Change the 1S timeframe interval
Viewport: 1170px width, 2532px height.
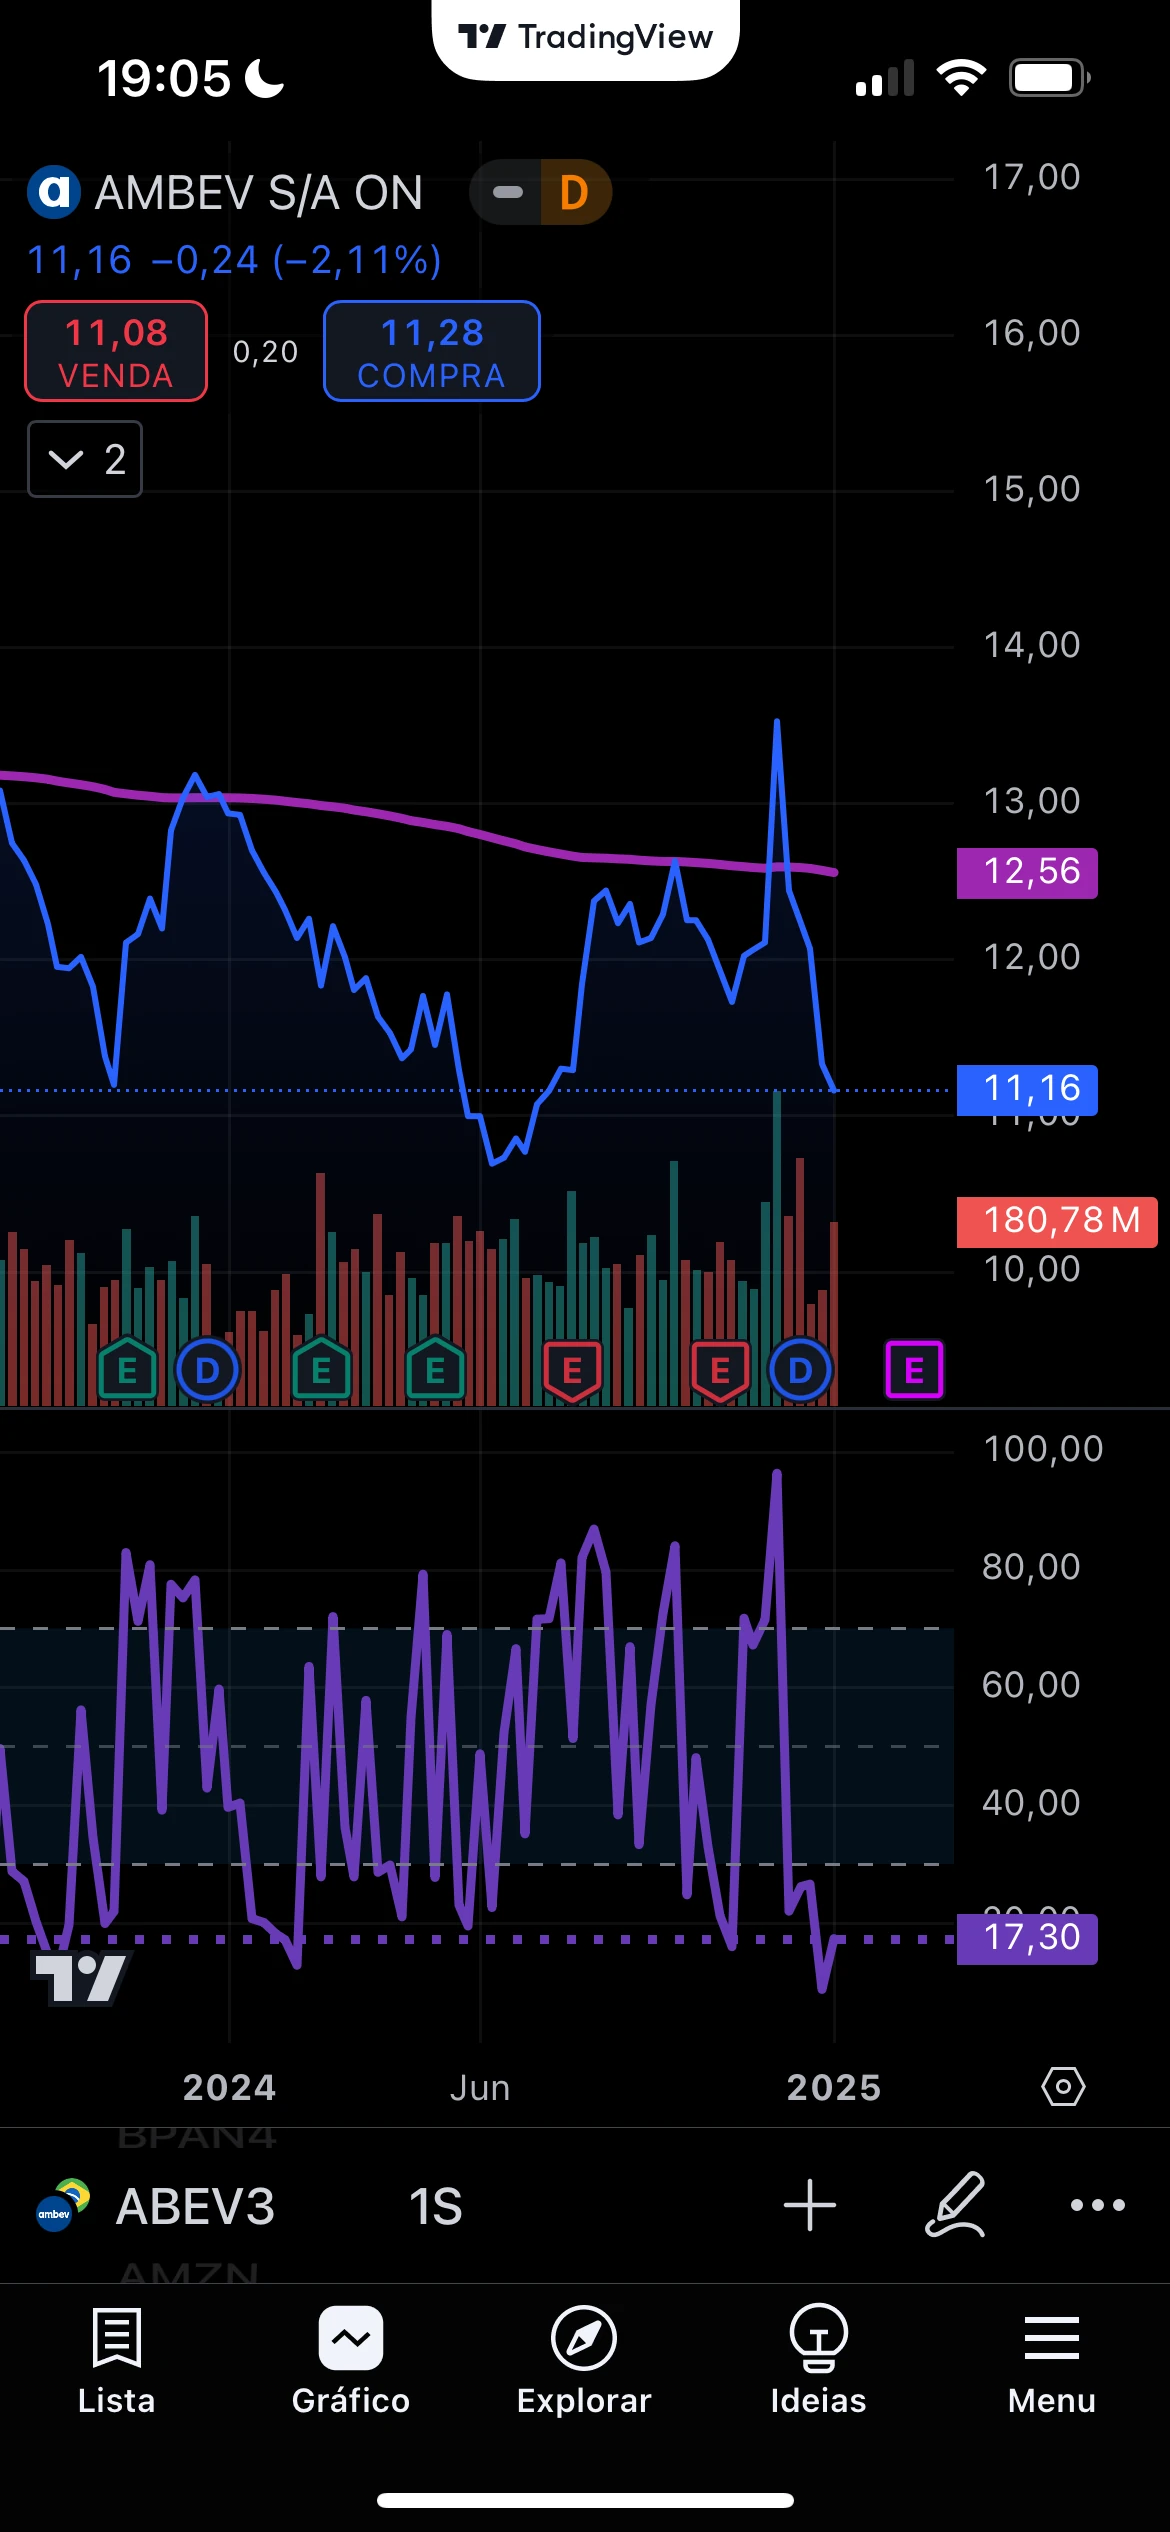[435, 2206]
